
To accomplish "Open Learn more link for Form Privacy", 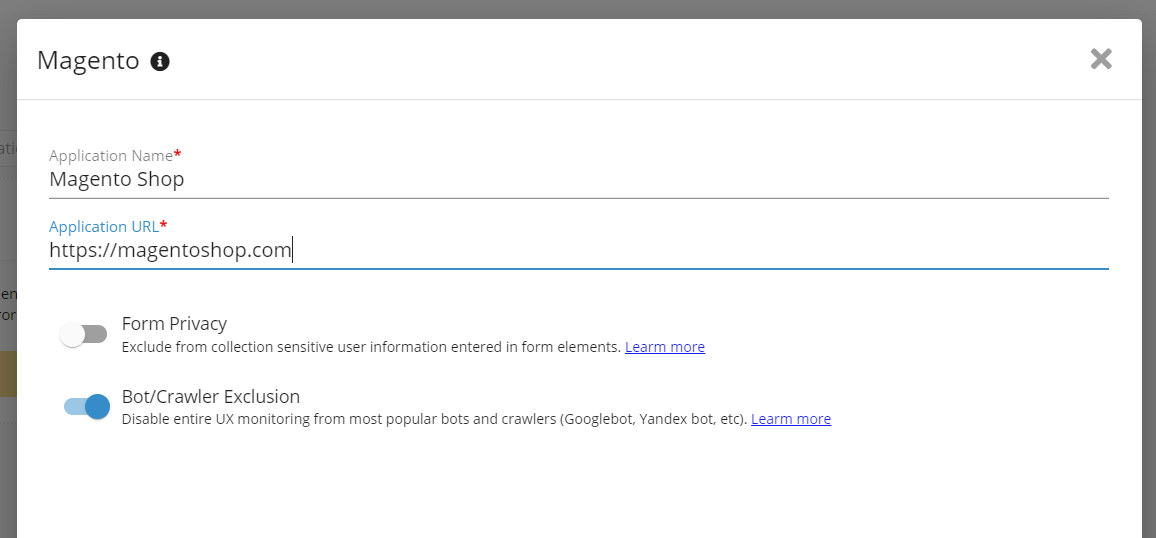I will [x=665, y=347].
